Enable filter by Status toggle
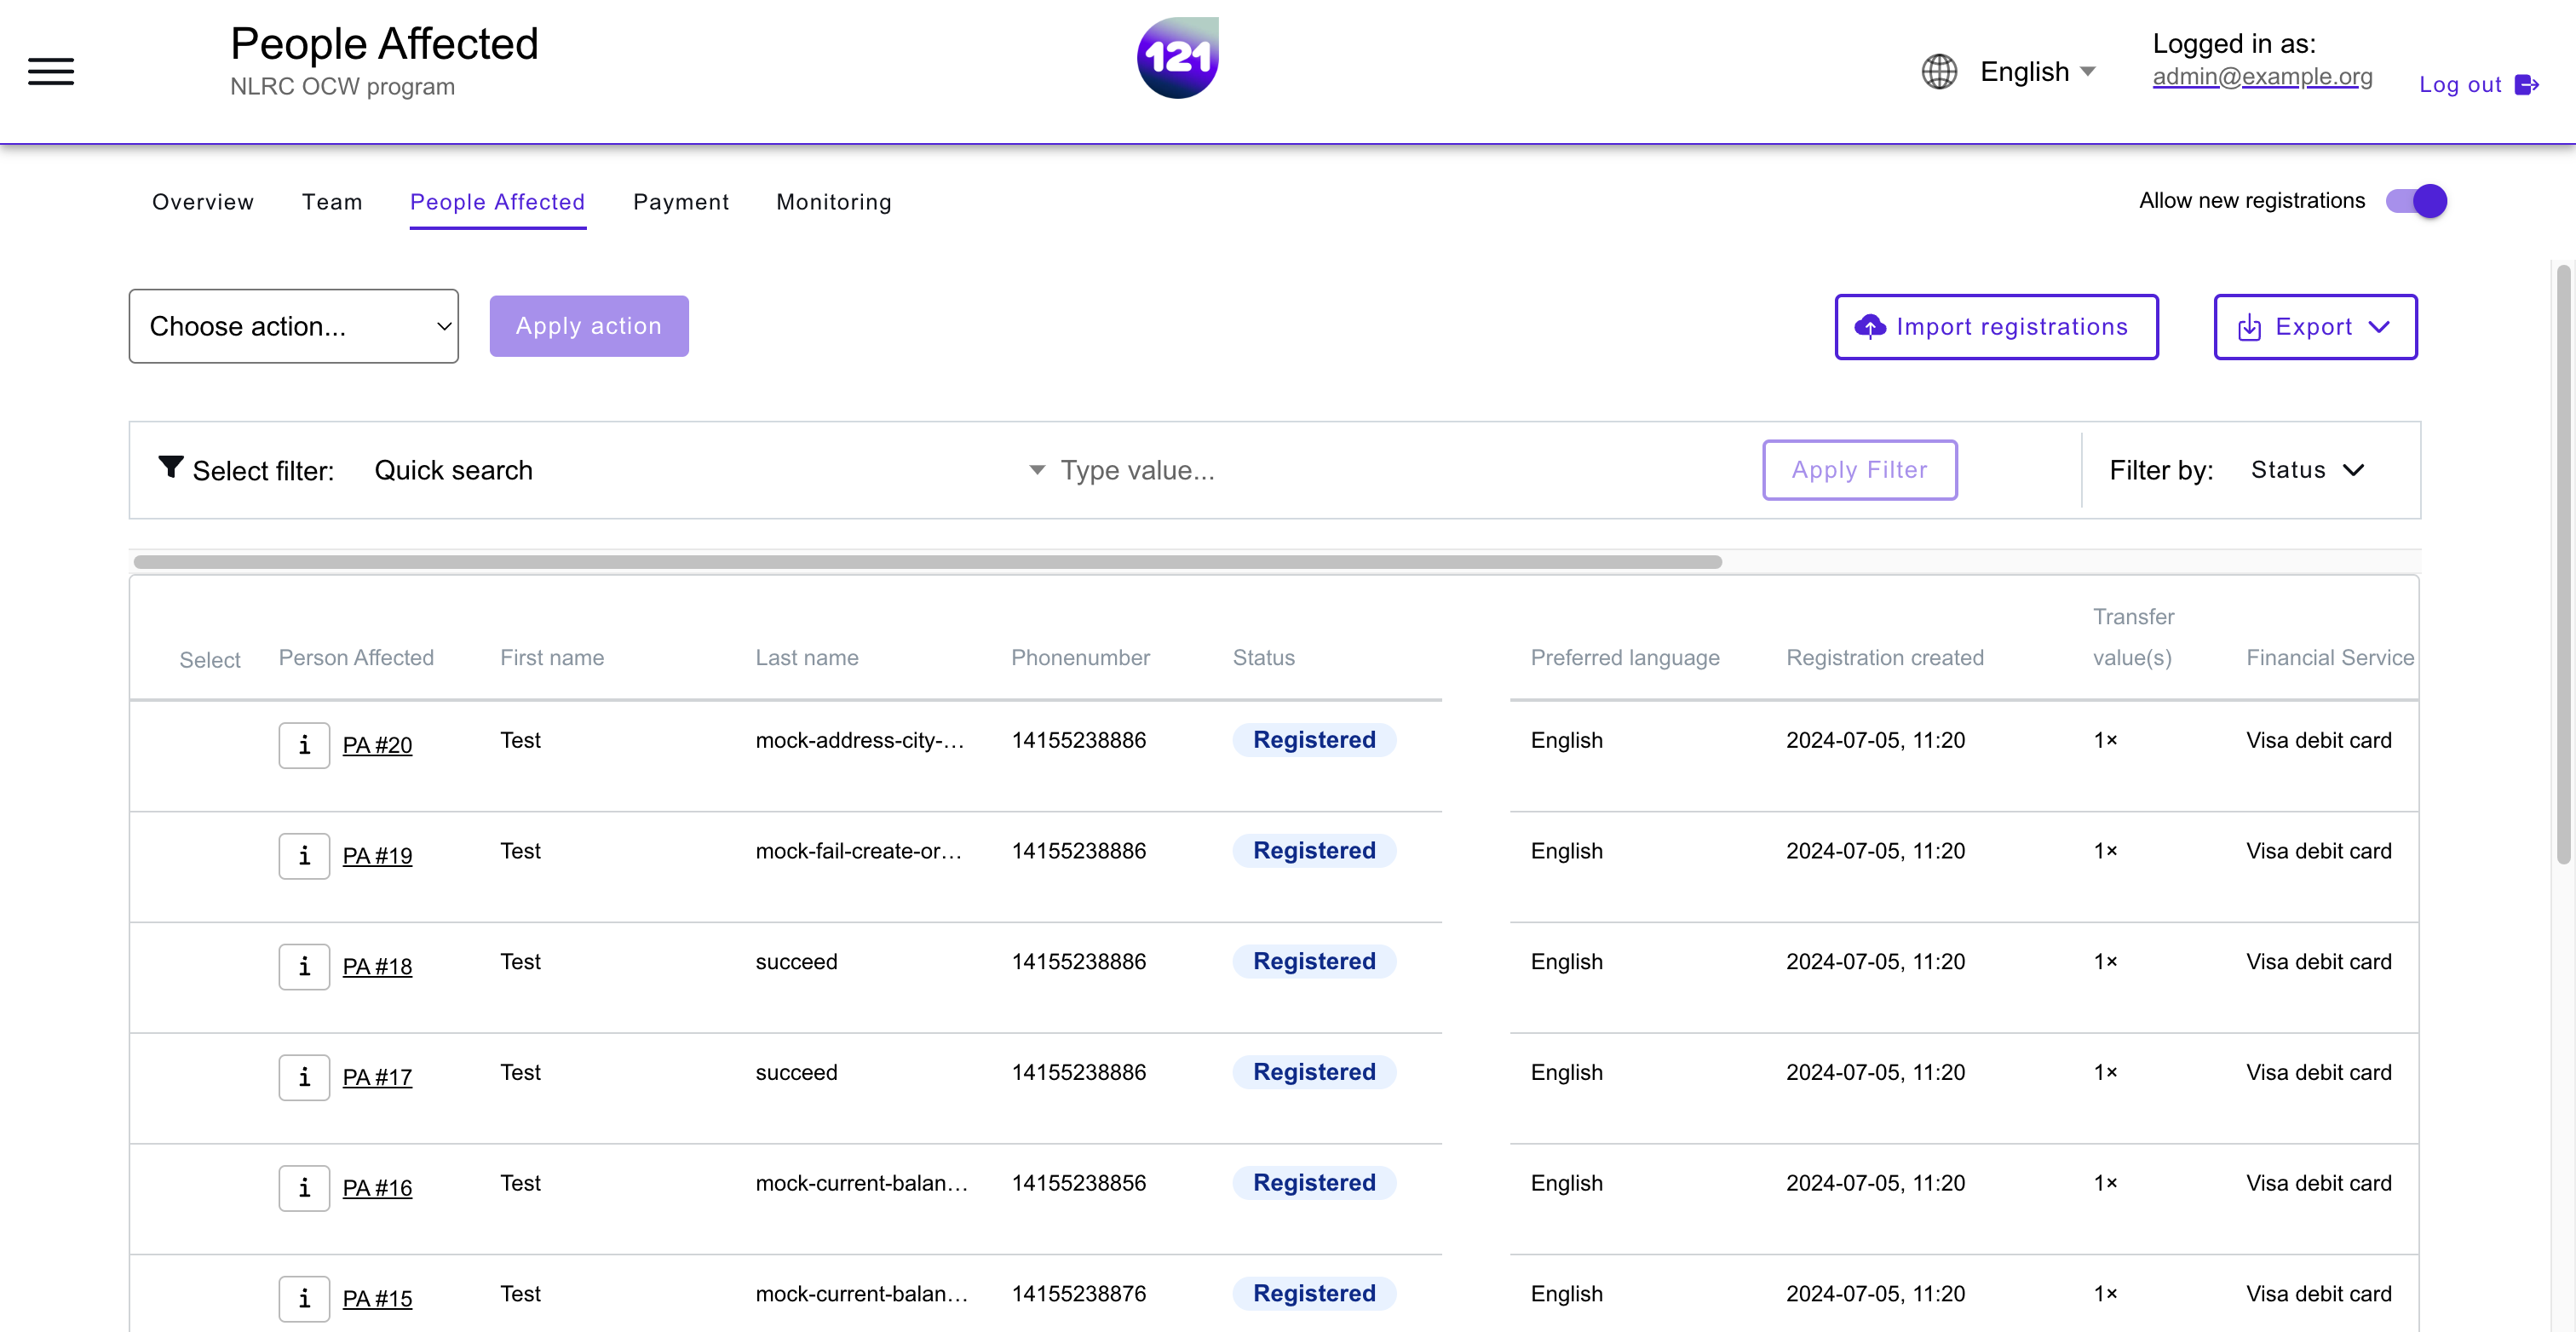This screenshot has height=1332, width=2576. (2308, 469)
